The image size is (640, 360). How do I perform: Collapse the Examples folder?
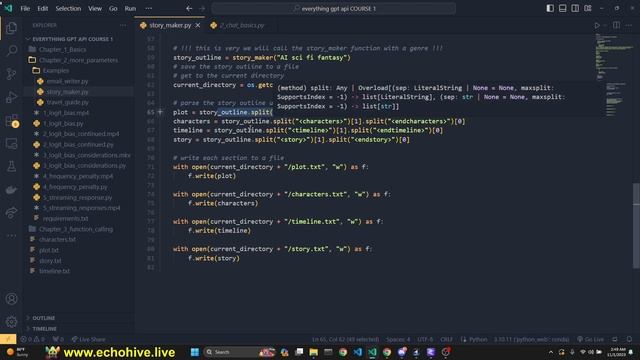click(56, 71)
